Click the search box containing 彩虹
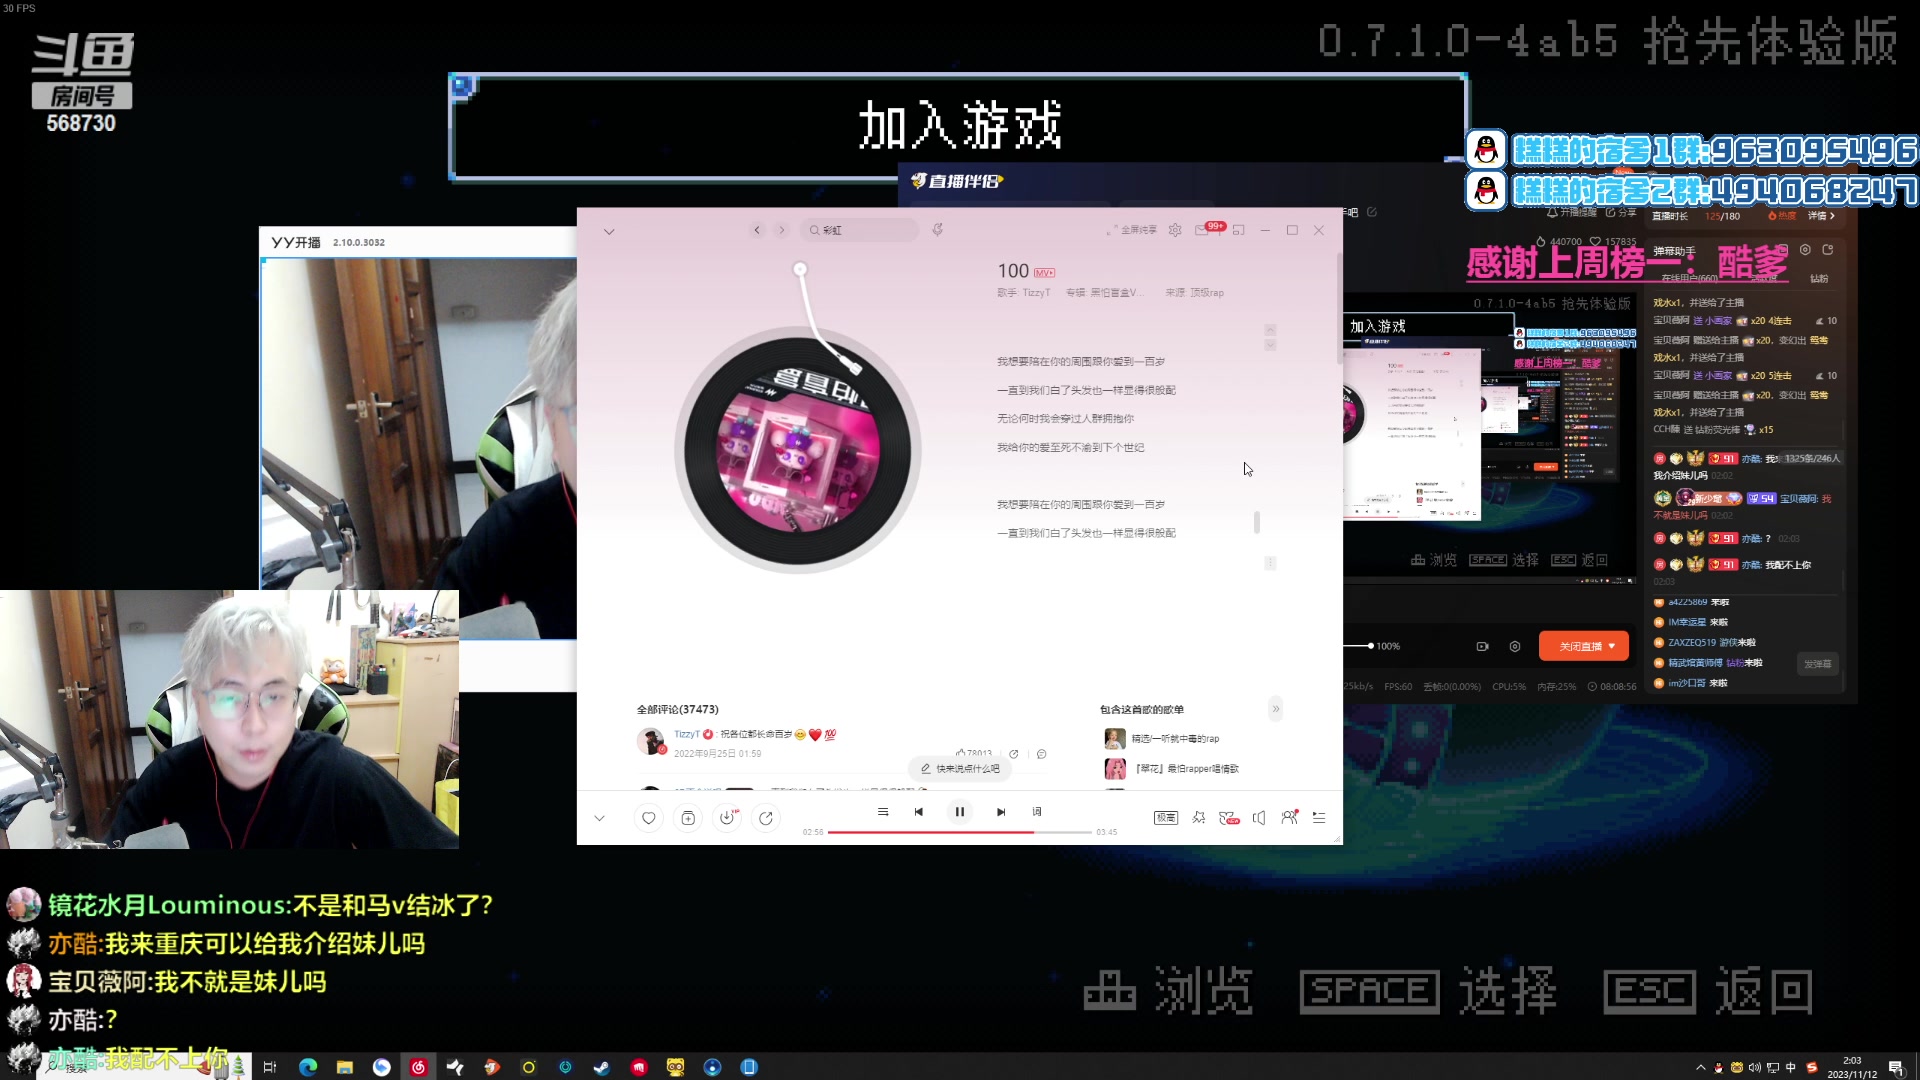The image size is (1920, 1080). (860, 230)
